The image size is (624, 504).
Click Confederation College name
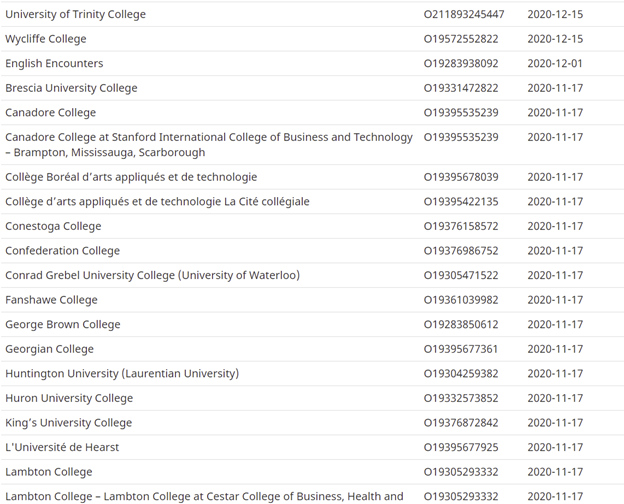pos(62,251)
